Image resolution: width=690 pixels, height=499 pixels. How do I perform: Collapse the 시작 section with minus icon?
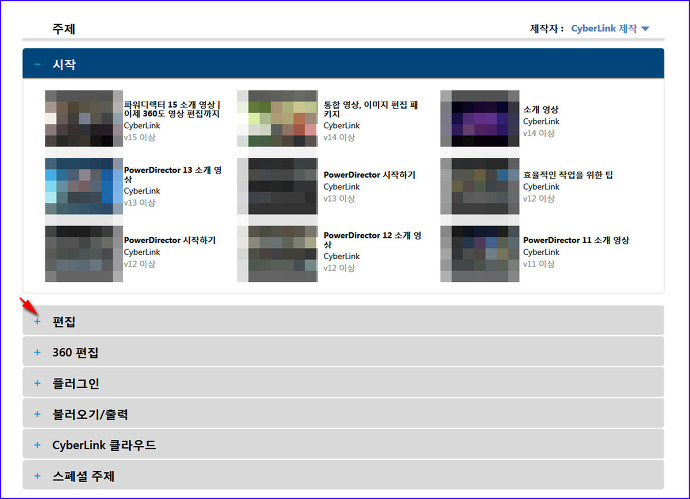[x=37, y=64]
